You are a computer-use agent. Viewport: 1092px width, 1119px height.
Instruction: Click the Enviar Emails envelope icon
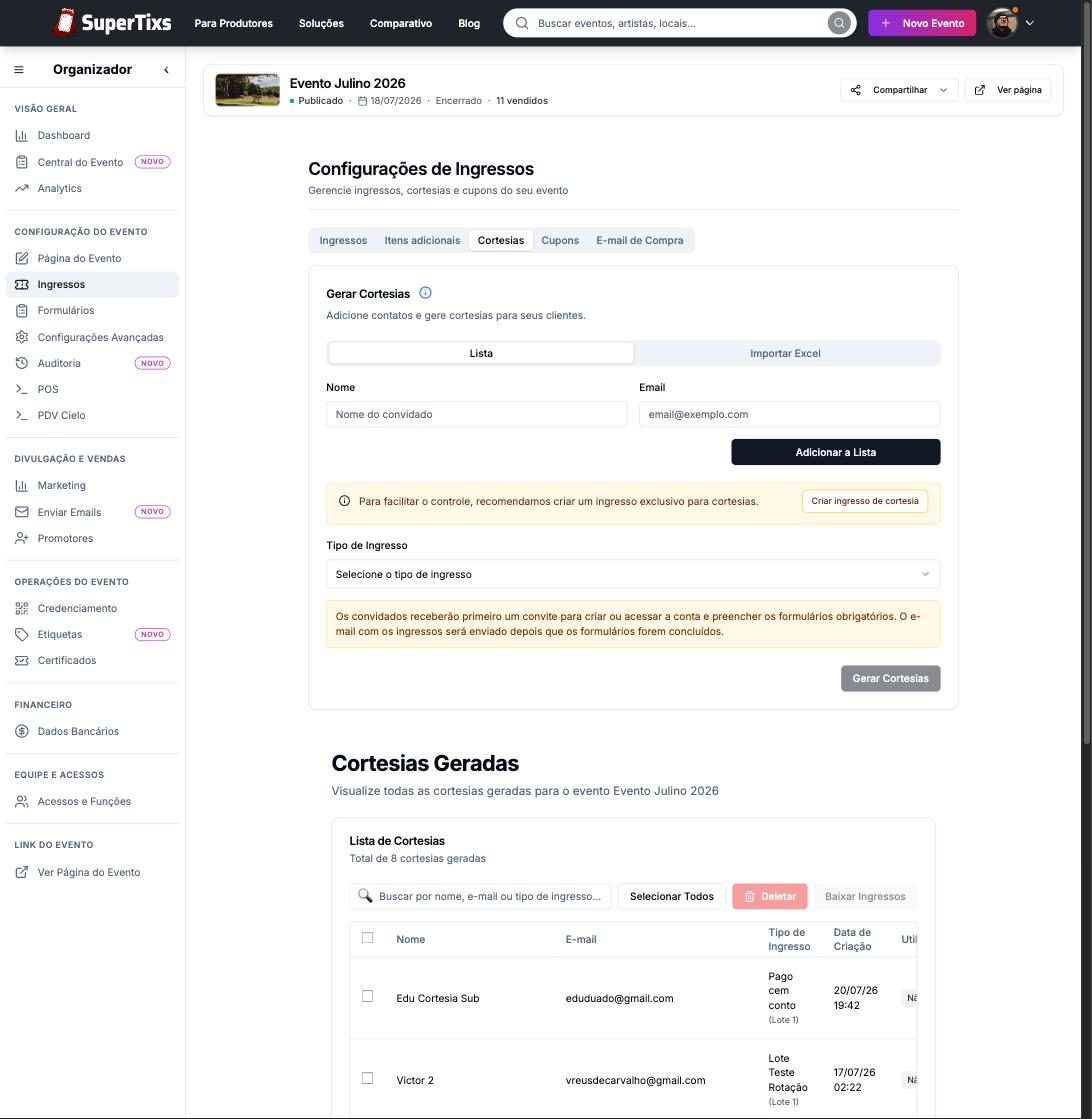coord(21,512)
